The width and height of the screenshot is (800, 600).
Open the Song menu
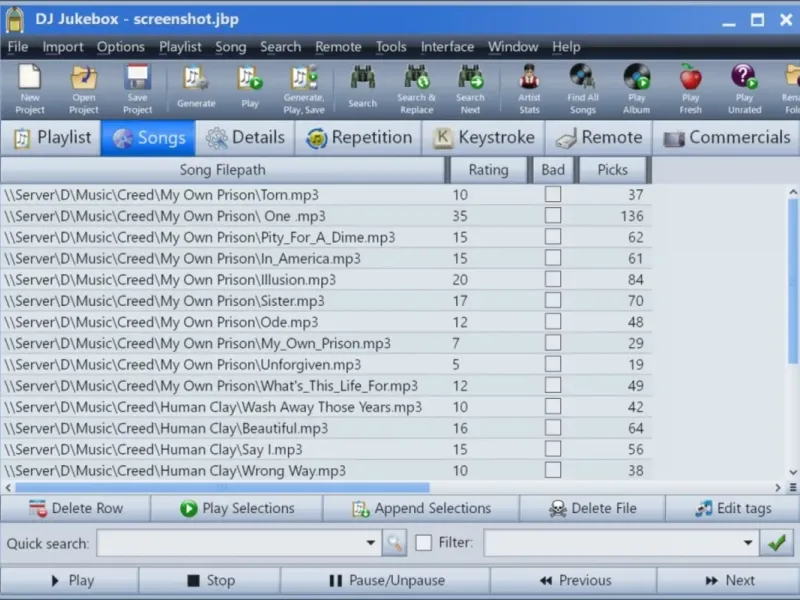[x=231, y=47]
